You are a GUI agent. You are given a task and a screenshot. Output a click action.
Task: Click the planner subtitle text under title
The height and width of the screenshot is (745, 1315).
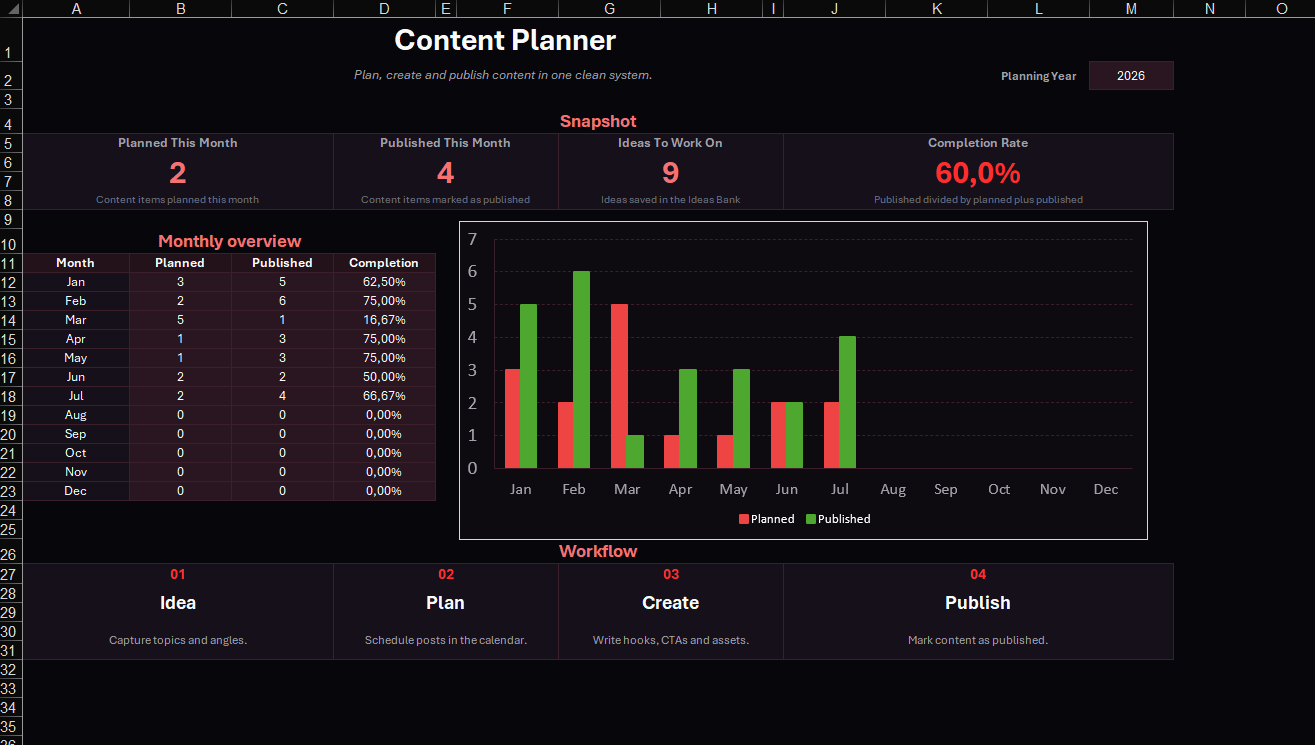503,75
